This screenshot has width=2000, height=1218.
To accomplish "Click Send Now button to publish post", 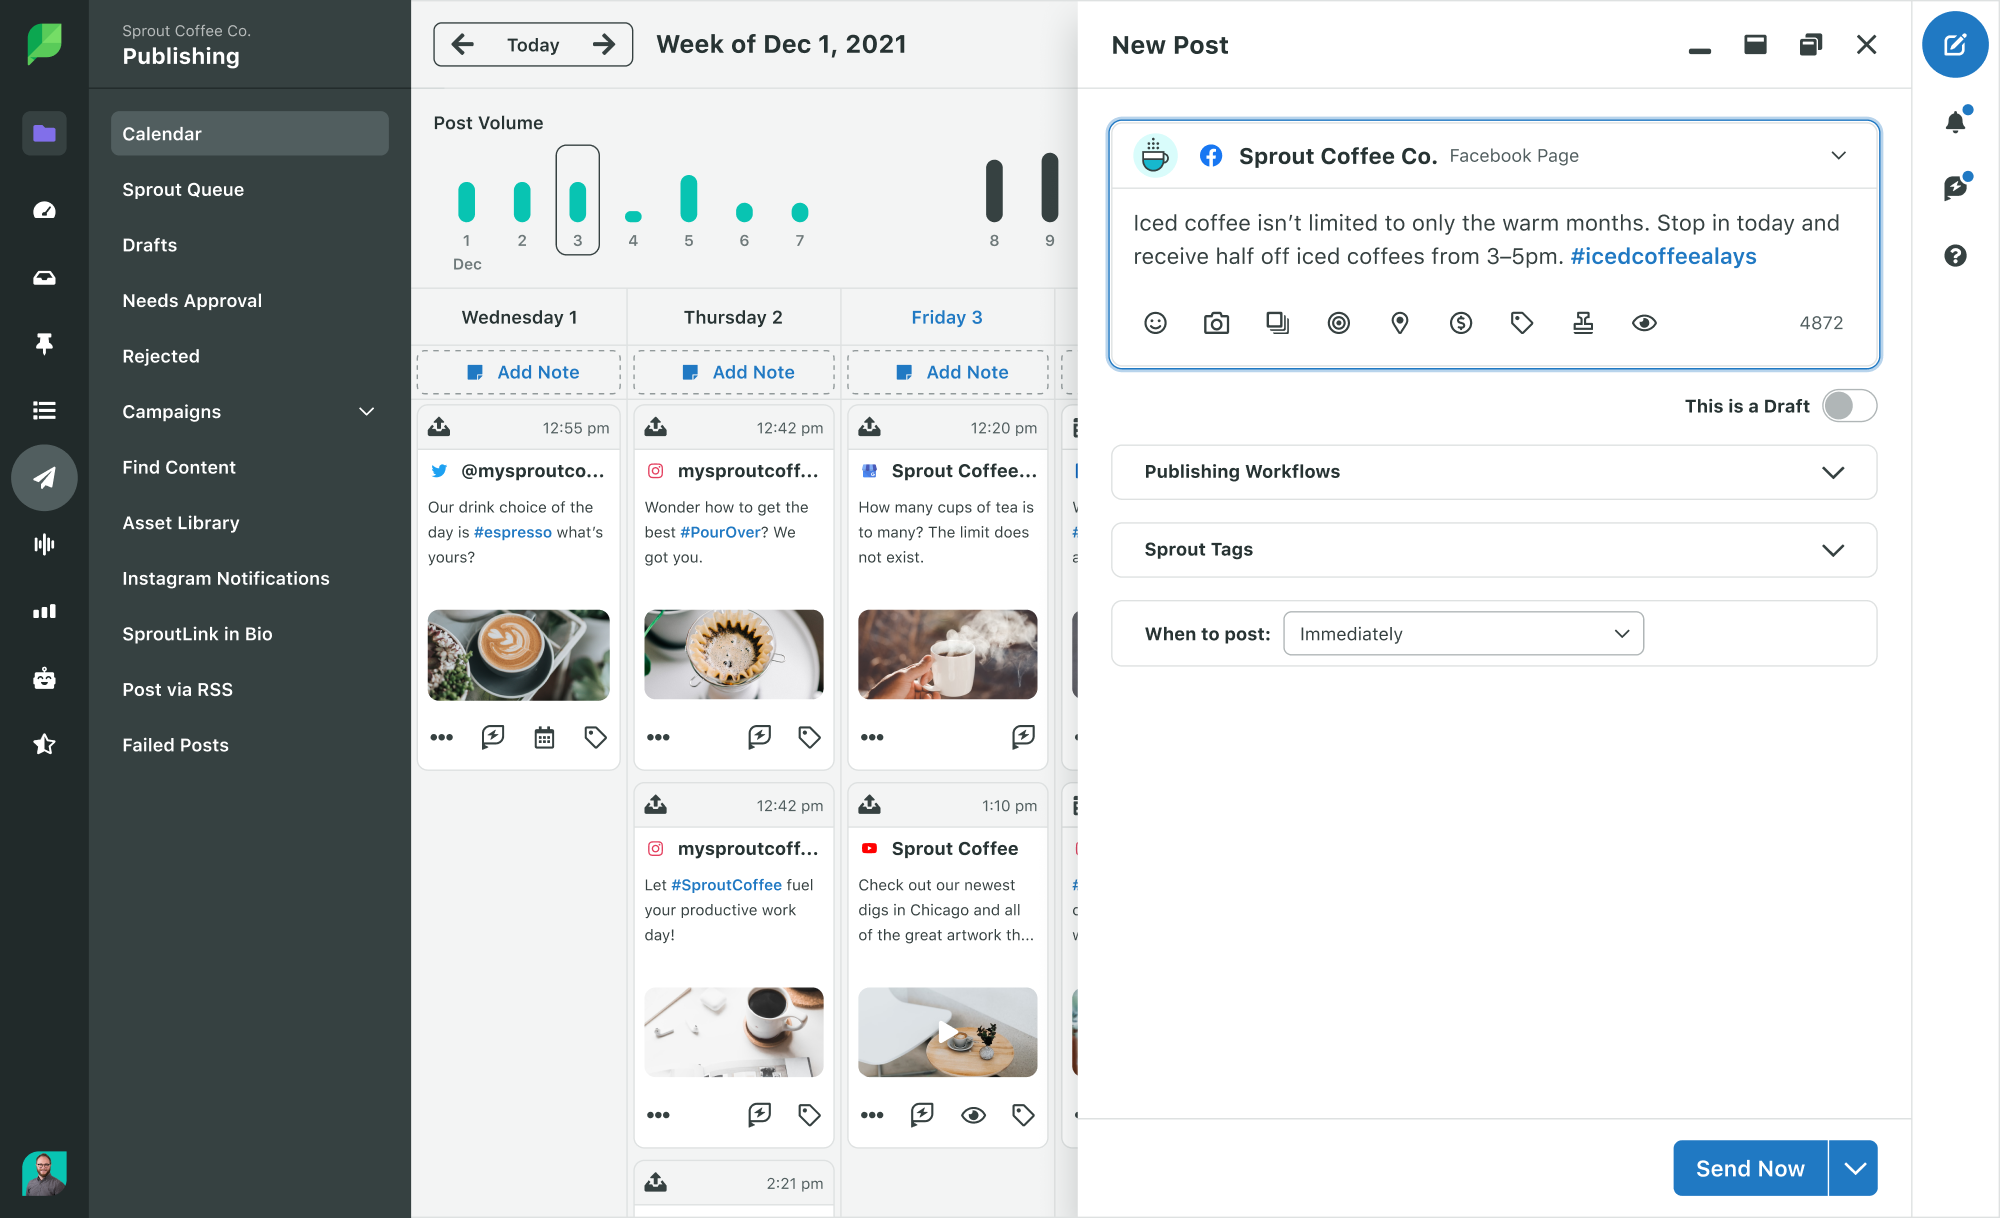I will tap(1749, 1168).
